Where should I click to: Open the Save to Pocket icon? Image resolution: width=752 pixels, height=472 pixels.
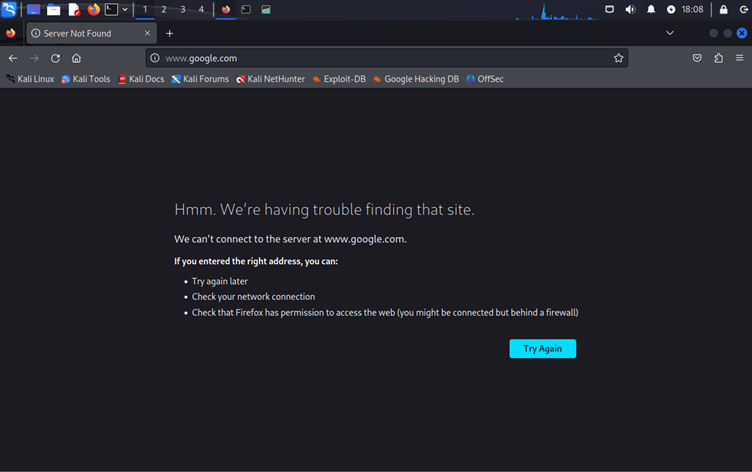(x=697, y=58)
